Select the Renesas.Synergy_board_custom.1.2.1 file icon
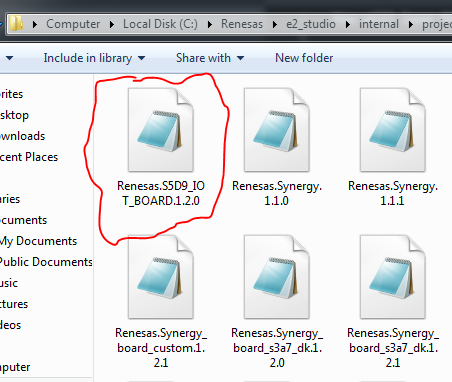This screenshot has height=382, width=452. click(x=161, y=277)
